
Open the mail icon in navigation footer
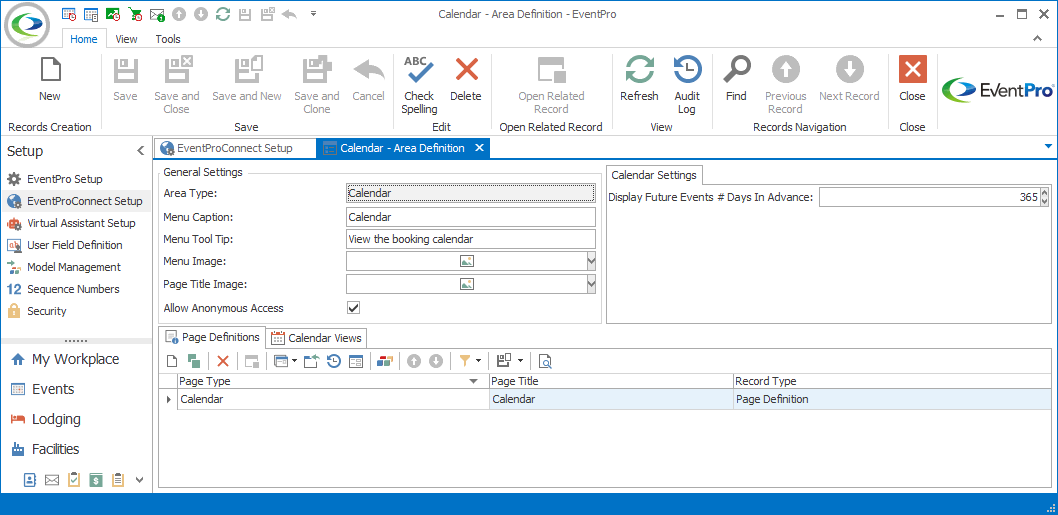pos(52,480)
